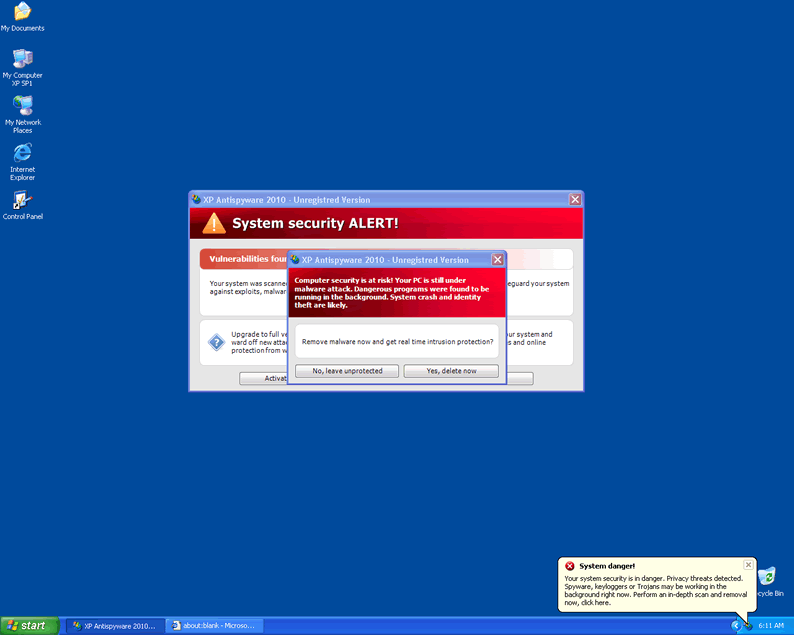The width and height of the screenshot is (794, 635).
Task: Switch to XP Antispyware 2010 taskbar item
Action: pos(113,625)
